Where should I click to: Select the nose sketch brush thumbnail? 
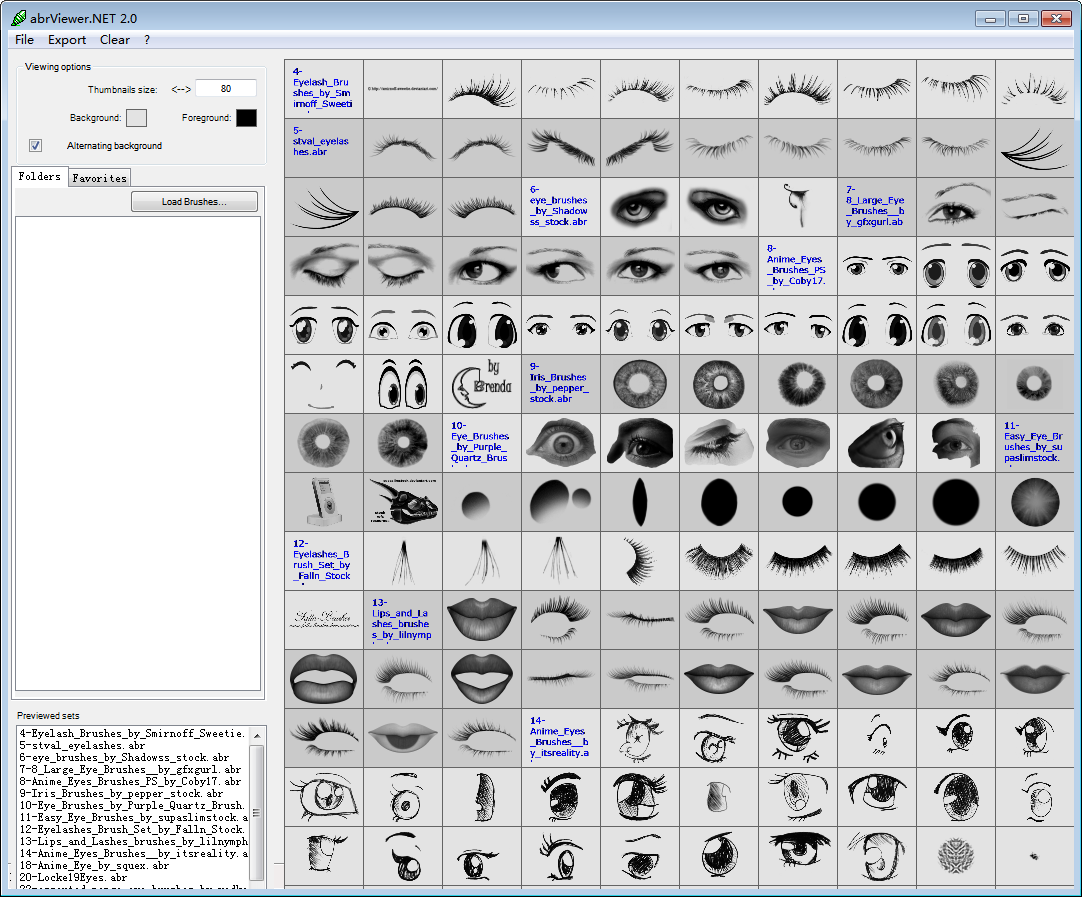[x=481, y=796]
